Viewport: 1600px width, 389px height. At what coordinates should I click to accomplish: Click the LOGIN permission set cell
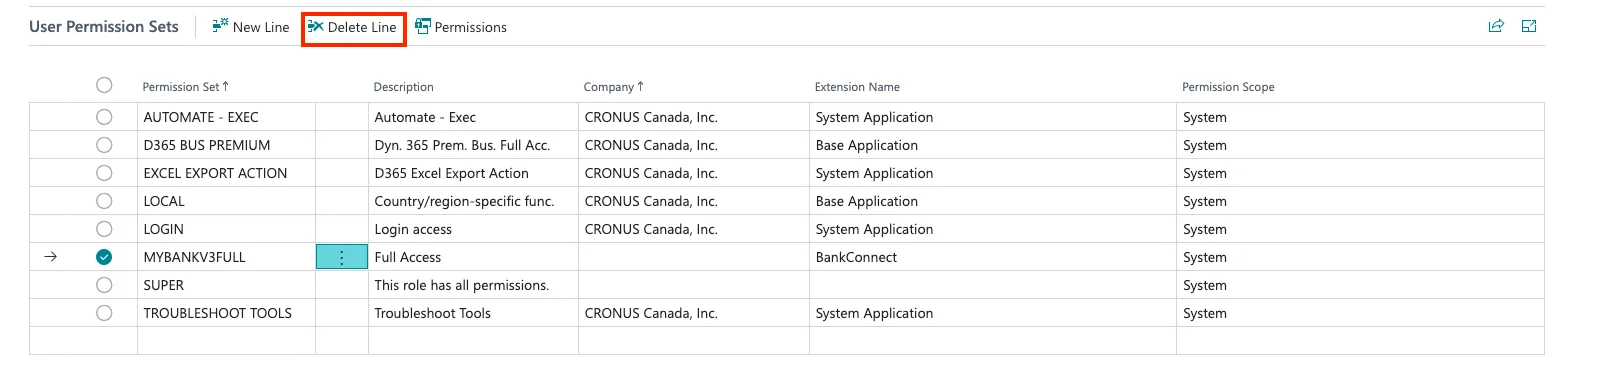(227, 229)
